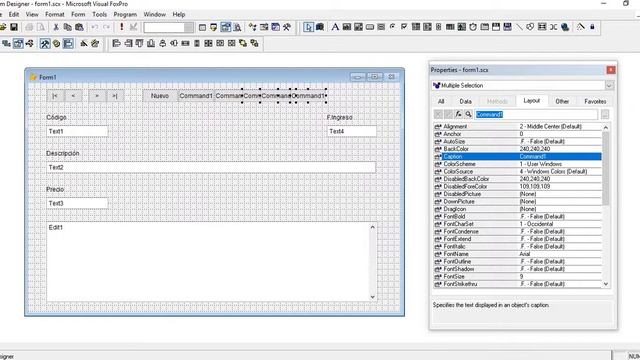Open the Tools menu

pyautogui.click(x=99, y=14)
